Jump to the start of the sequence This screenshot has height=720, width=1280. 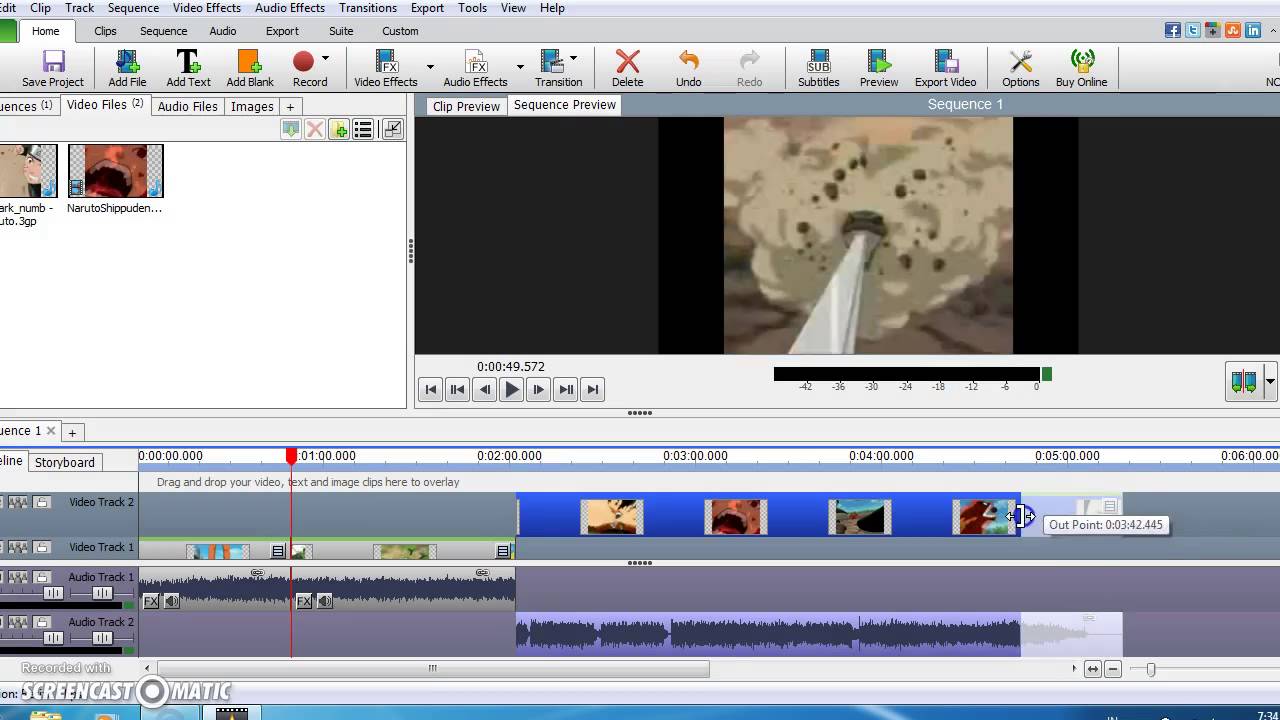tap(430, 390)
